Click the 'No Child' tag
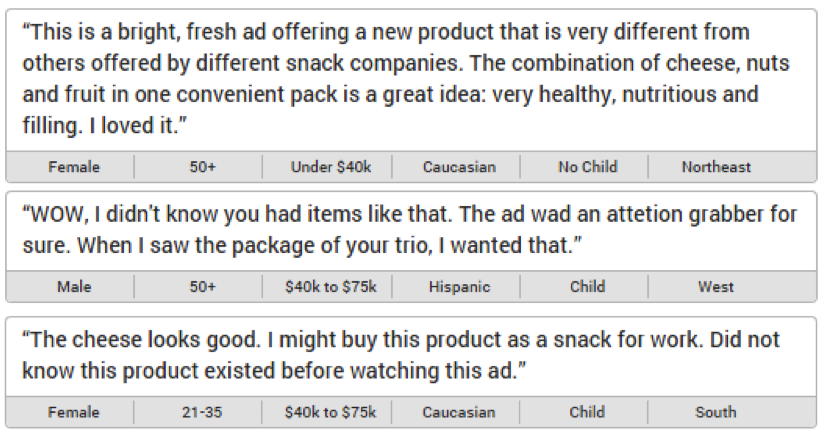 click(587, 167)
